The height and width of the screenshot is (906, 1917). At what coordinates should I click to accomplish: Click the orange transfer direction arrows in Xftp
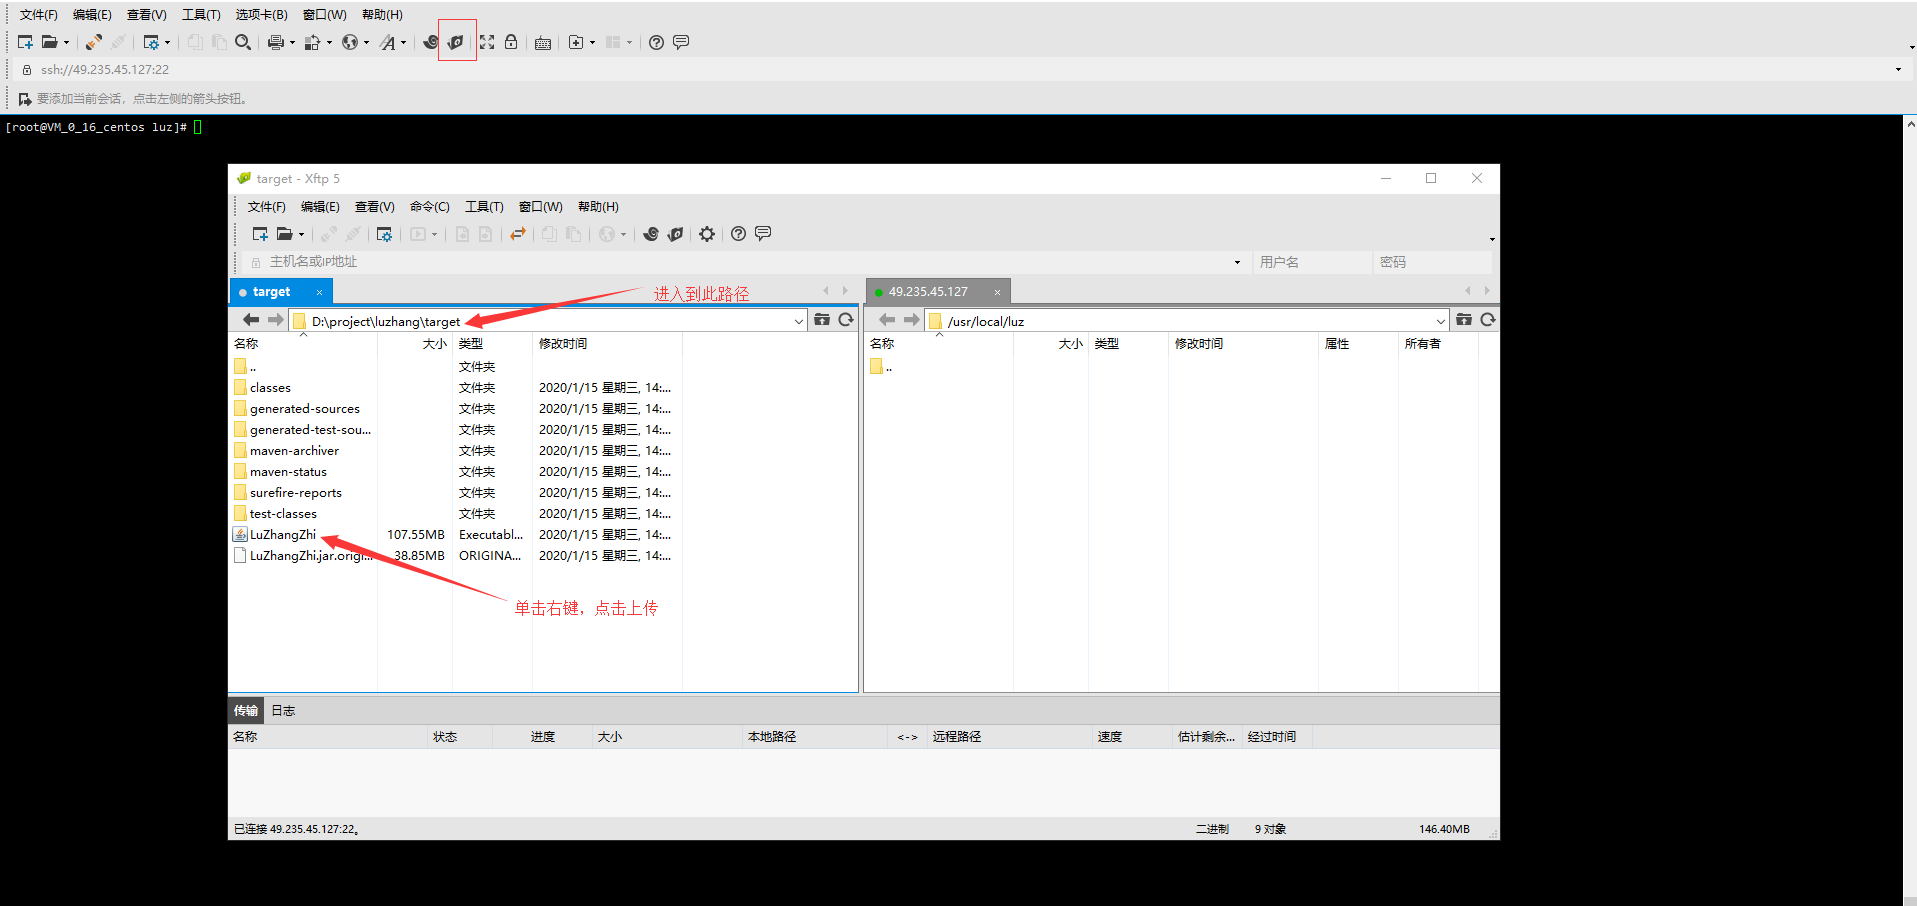click(518, 234)
